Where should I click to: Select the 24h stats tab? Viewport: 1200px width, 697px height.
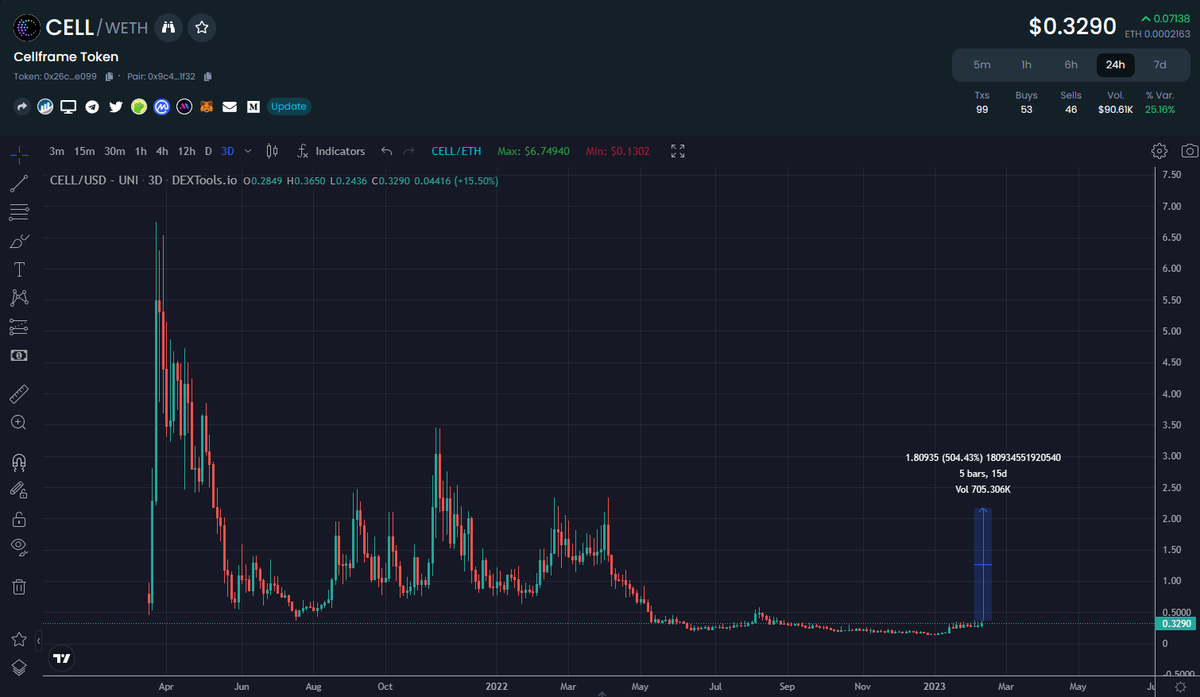coord(1115,65)
